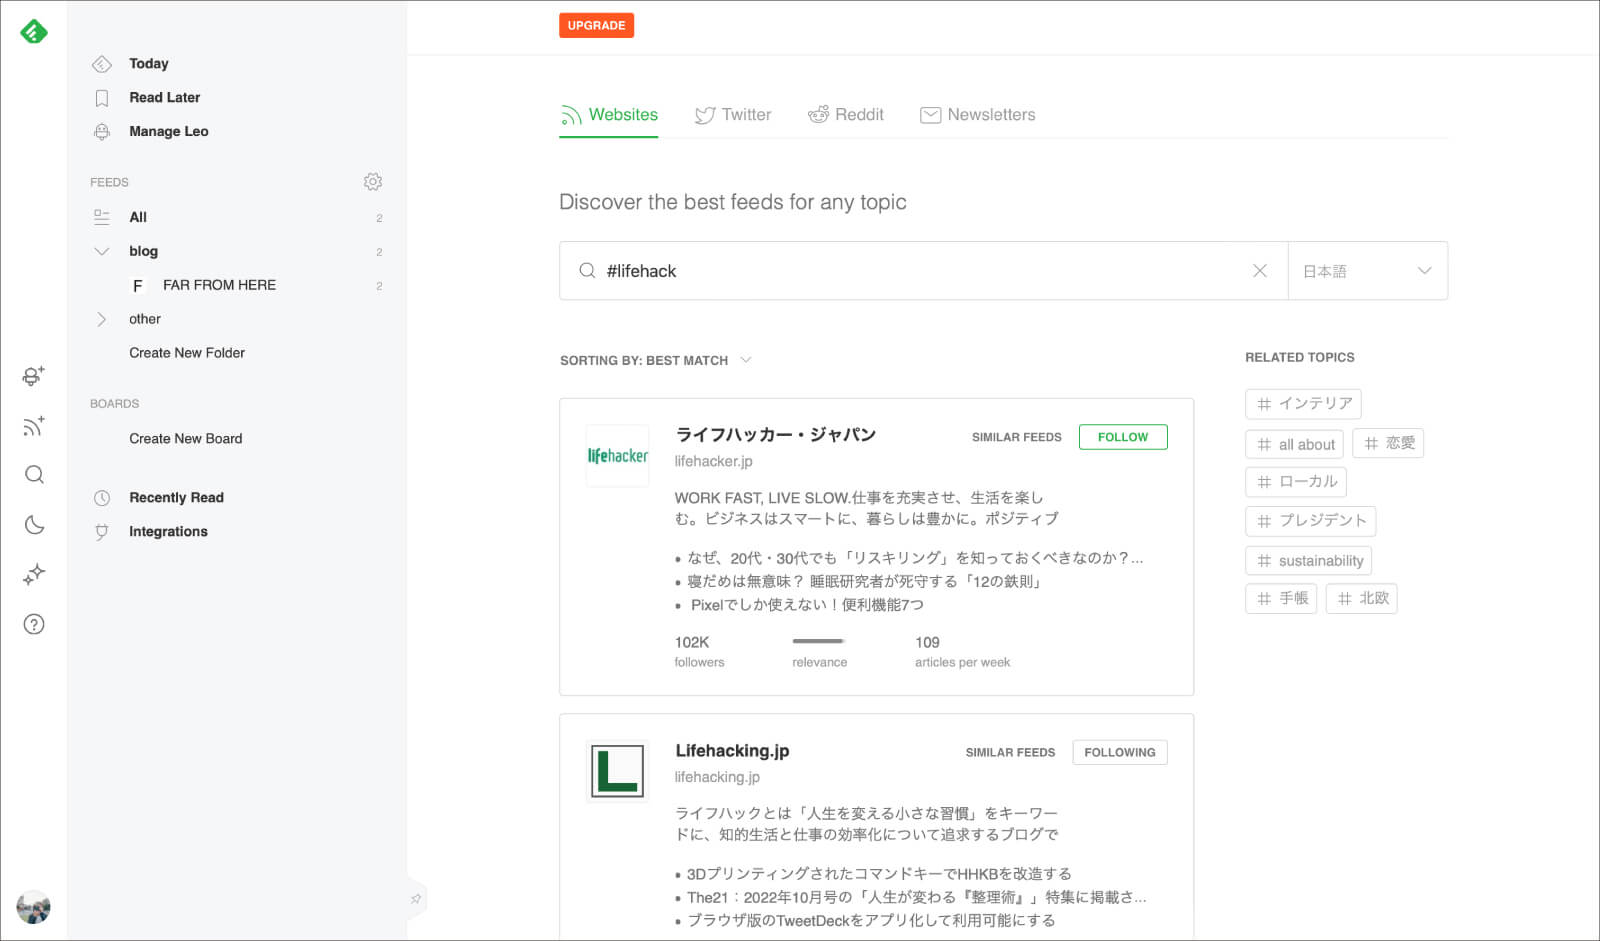Open Manage Leo
1600x941 pixels.
pos(168,131)
